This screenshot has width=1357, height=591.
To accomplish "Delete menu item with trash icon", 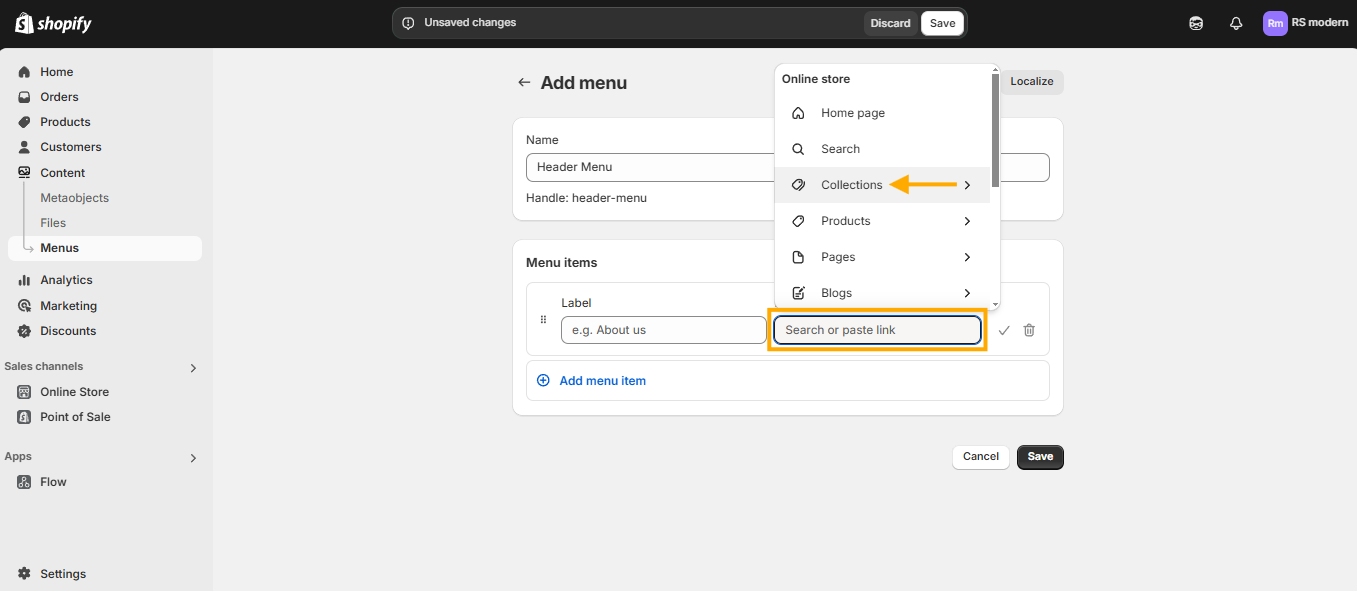I will click(1029, 330).
